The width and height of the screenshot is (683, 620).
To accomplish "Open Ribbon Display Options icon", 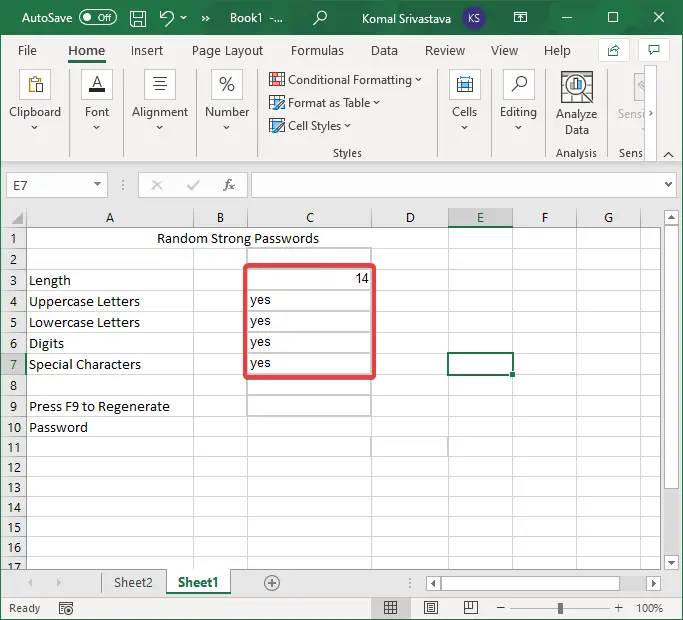I will 520,17.
